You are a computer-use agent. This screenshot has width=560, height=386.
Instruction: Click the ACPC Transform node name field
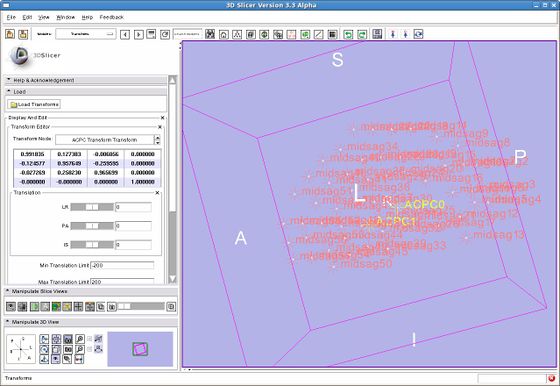tap(104, 140)
